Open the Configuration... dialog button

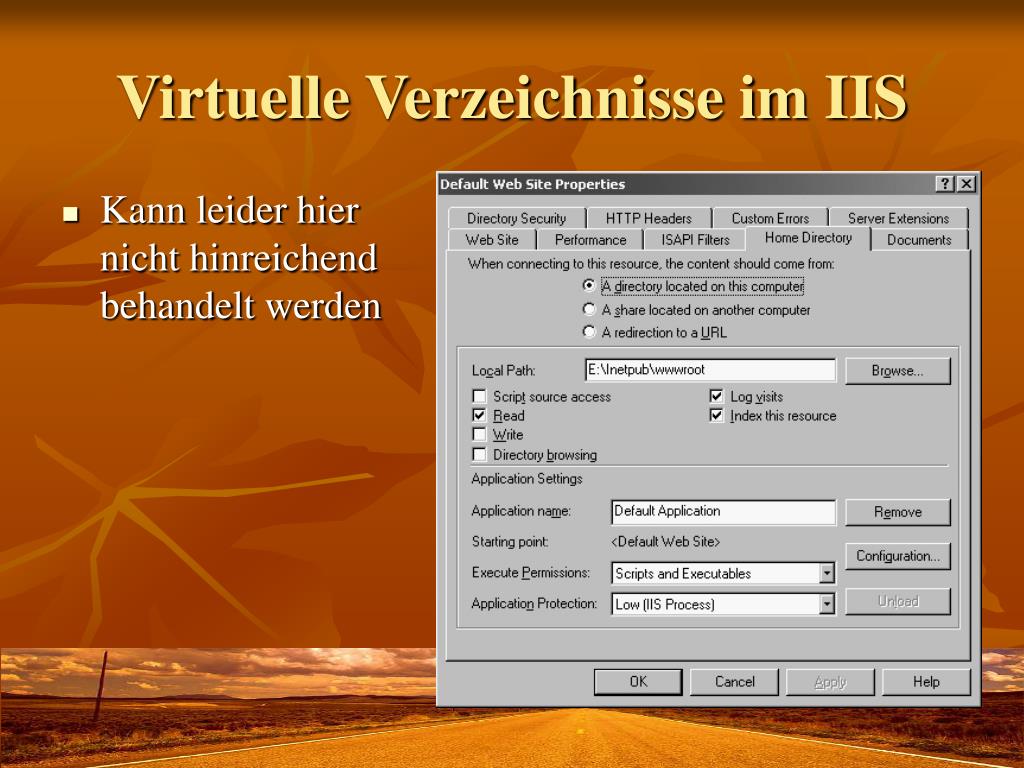897,556
